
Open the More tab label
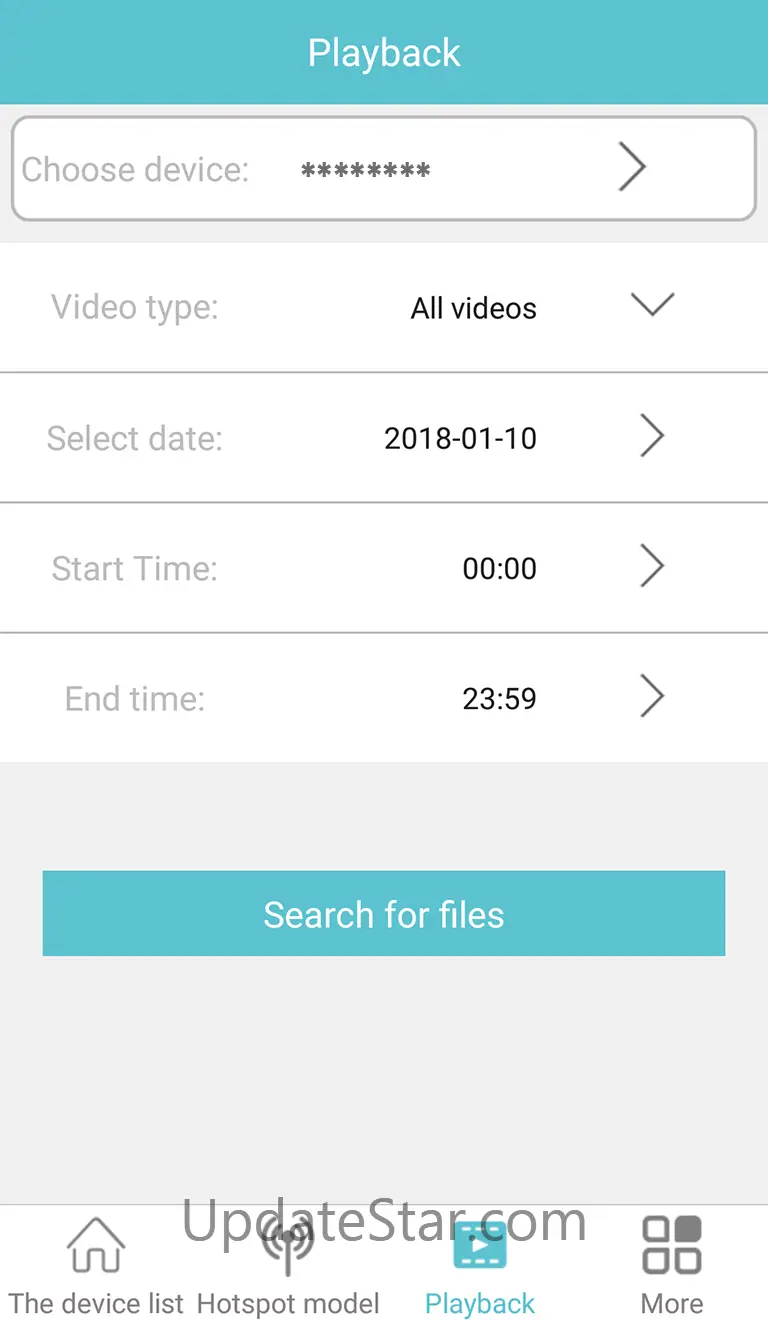pos(672,1304)
